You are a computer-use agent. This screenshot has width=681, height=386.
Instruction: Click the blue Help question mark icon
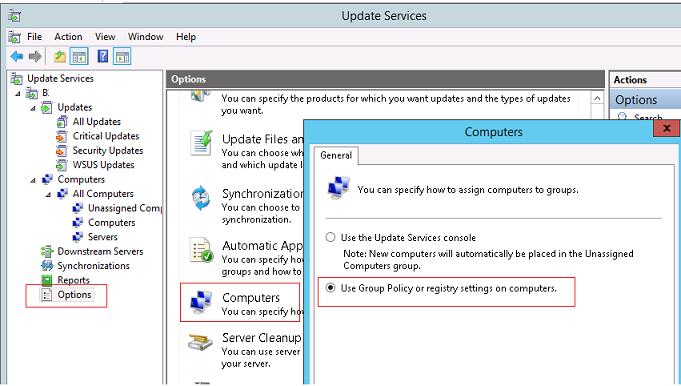click(x=102, y=56)
